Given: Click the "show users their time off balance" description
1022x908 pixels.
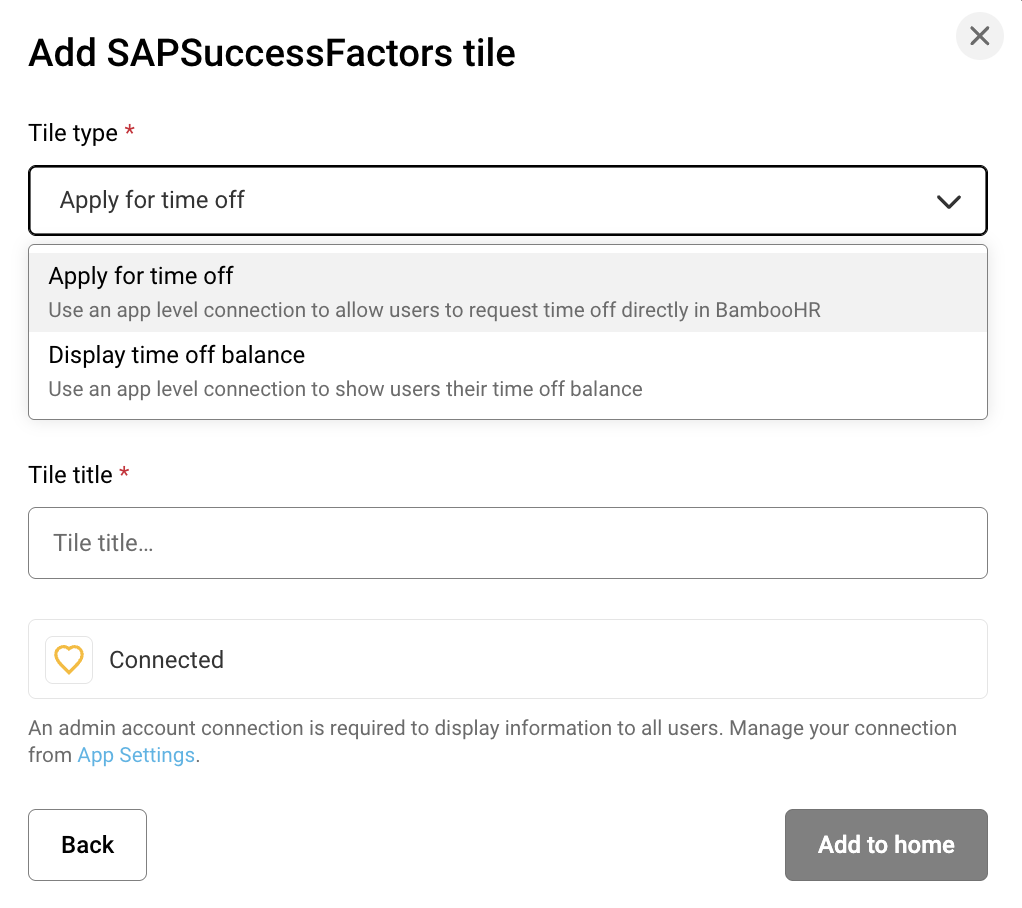Looking at the screenshot, I should coord(345,389).
